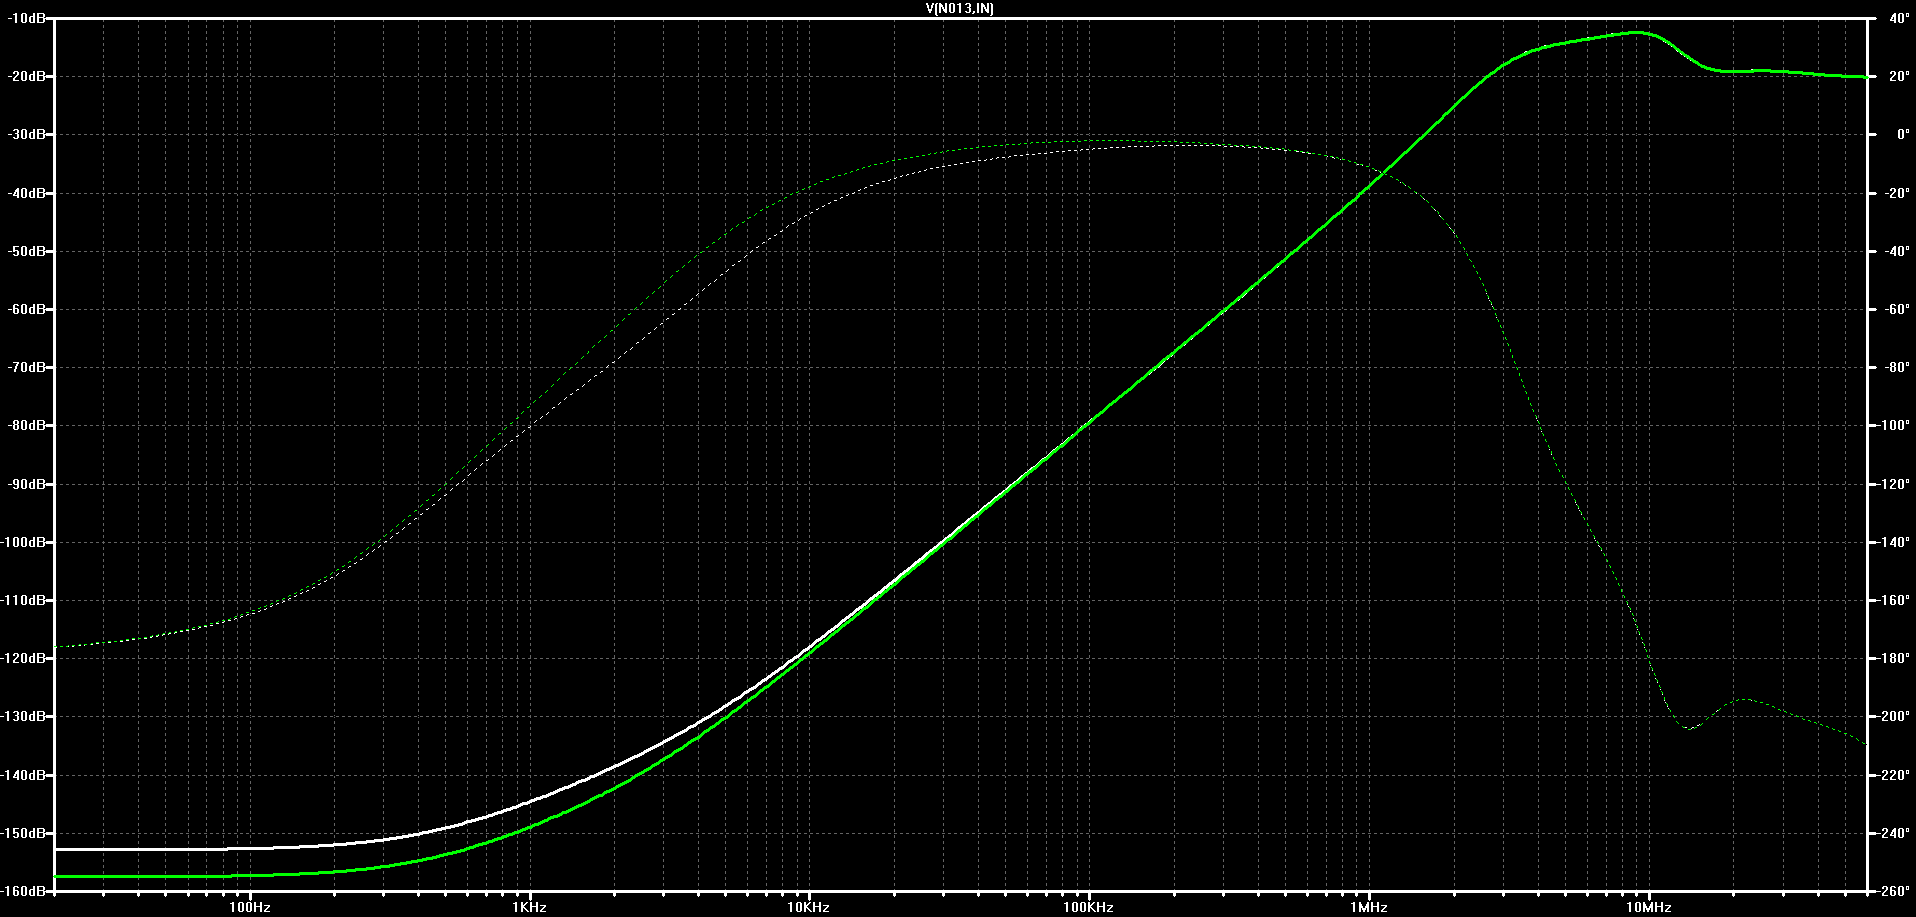The width and height of the screenshot is (1916, 917).
Task: Click the -140dB magnitude axis label
Action: tap(24, 775)
